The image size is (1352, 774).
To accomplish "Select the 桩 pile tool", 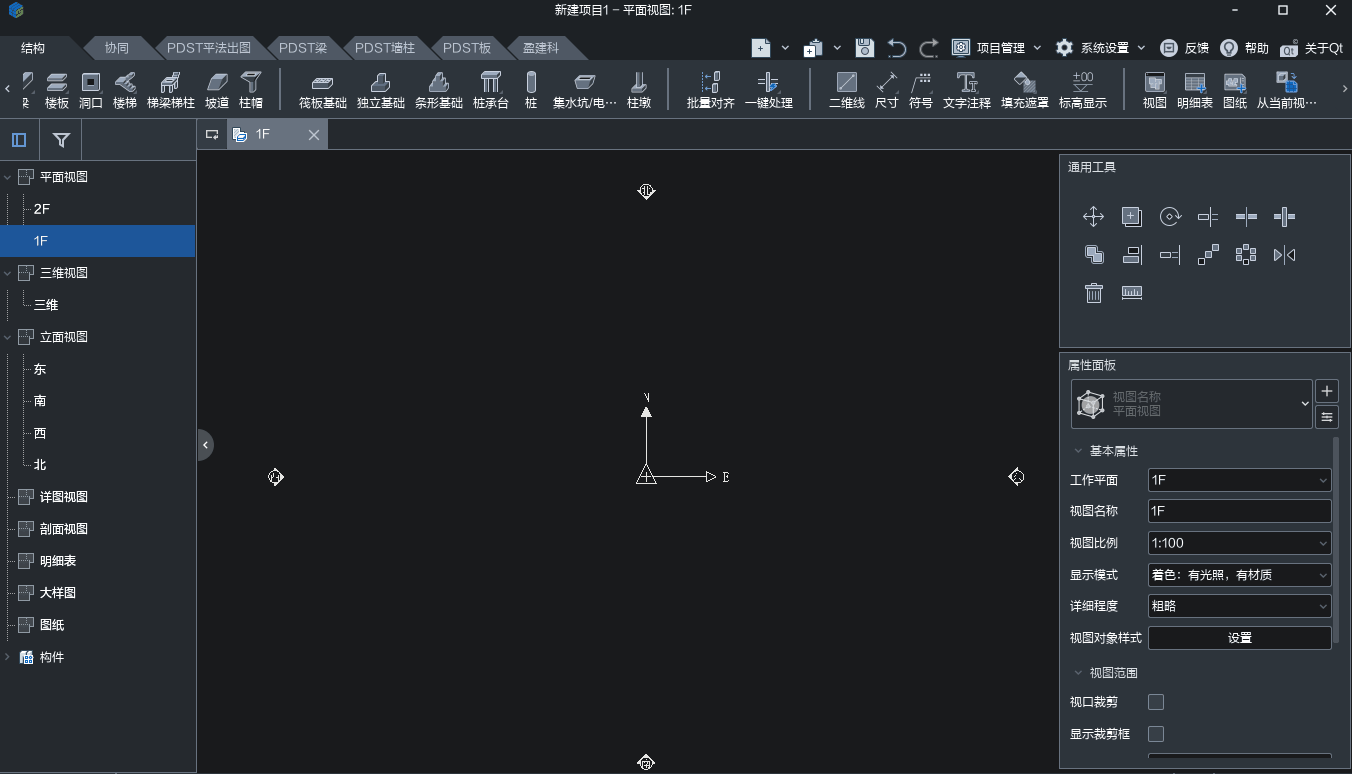I will (x=531, y=89).
